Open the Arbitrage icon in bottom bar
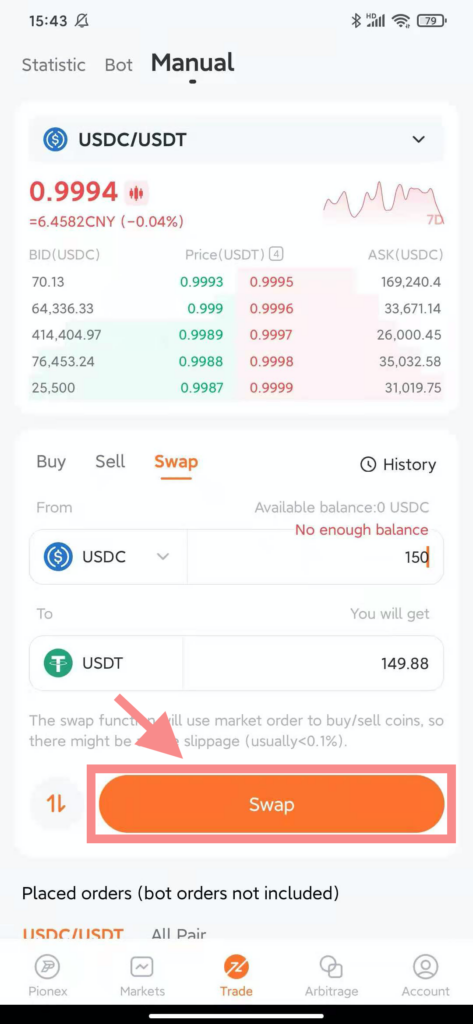 [x=331, y=967]
